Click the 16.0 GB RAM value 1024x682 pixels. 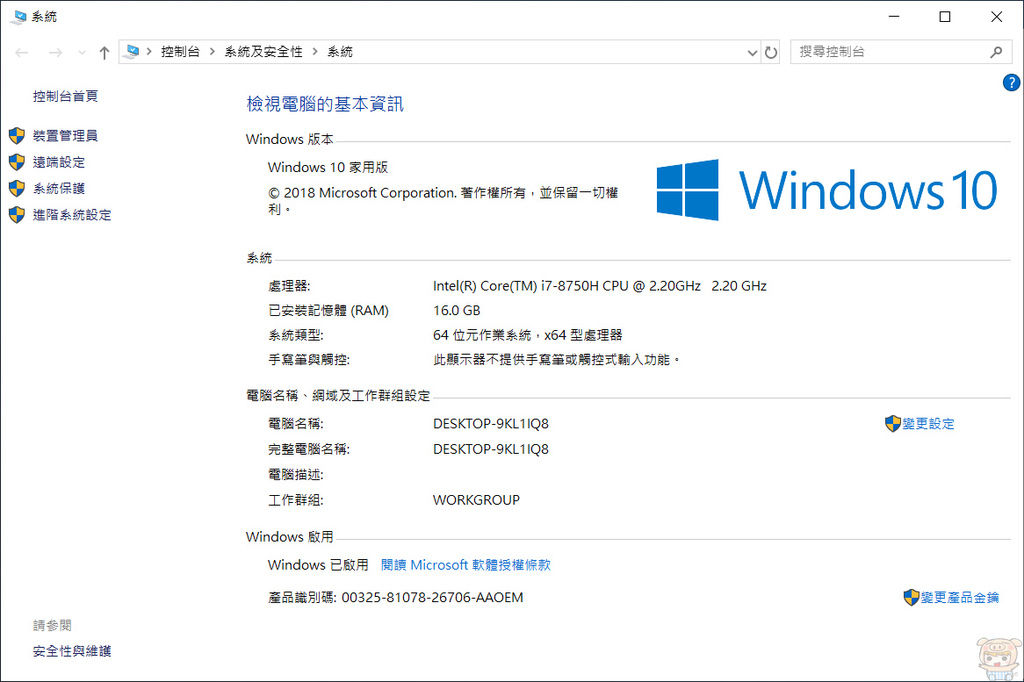tap(456, 311)
